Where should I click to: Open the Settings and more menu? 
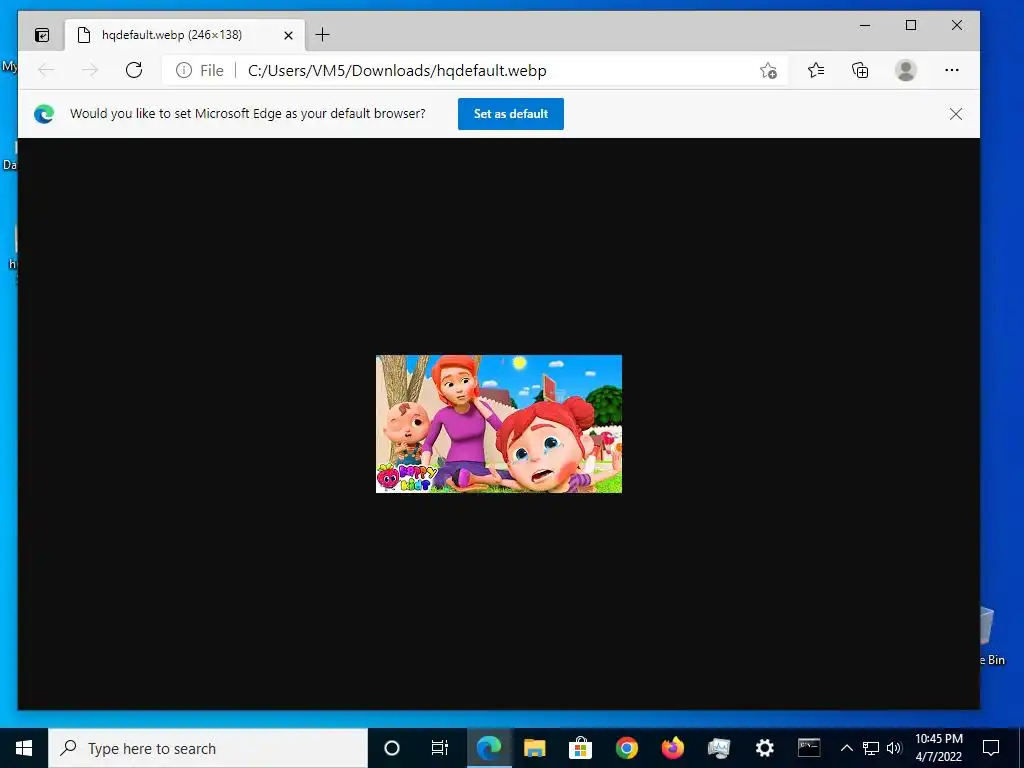(x=952, y=70)
